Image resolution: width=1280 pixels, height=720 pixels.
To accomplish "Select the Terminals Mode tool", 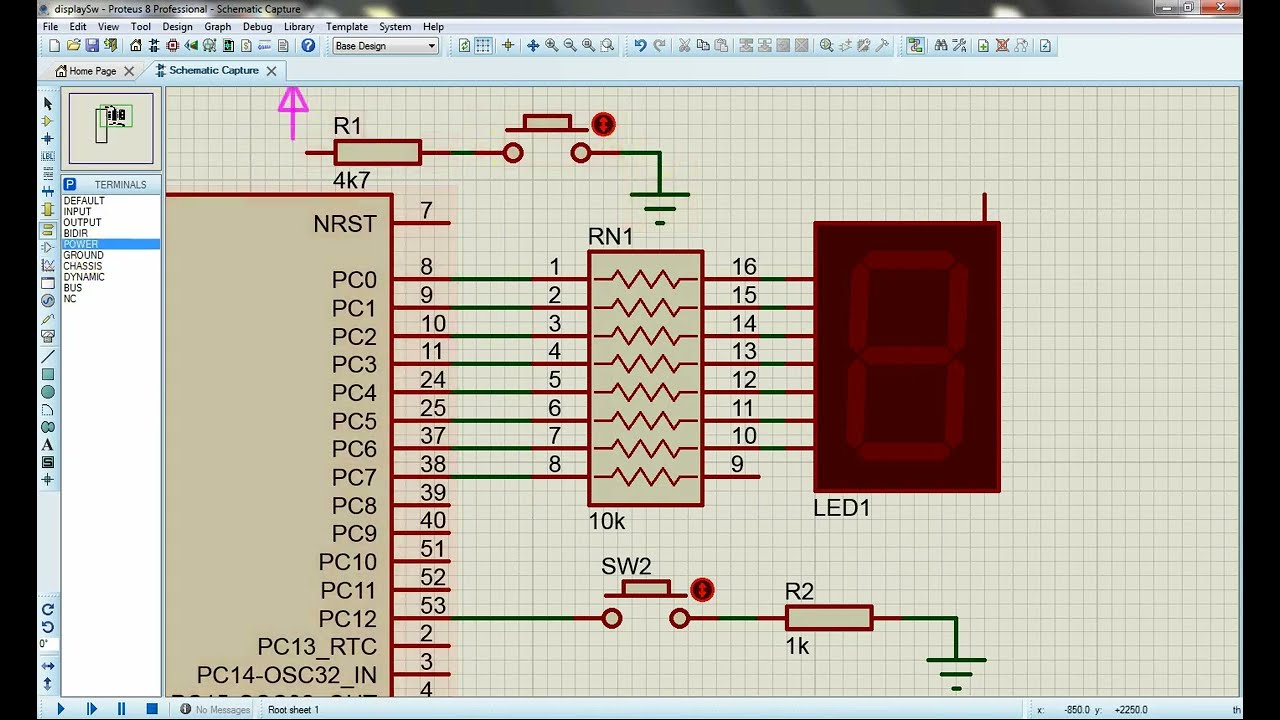I will (47, 229).
